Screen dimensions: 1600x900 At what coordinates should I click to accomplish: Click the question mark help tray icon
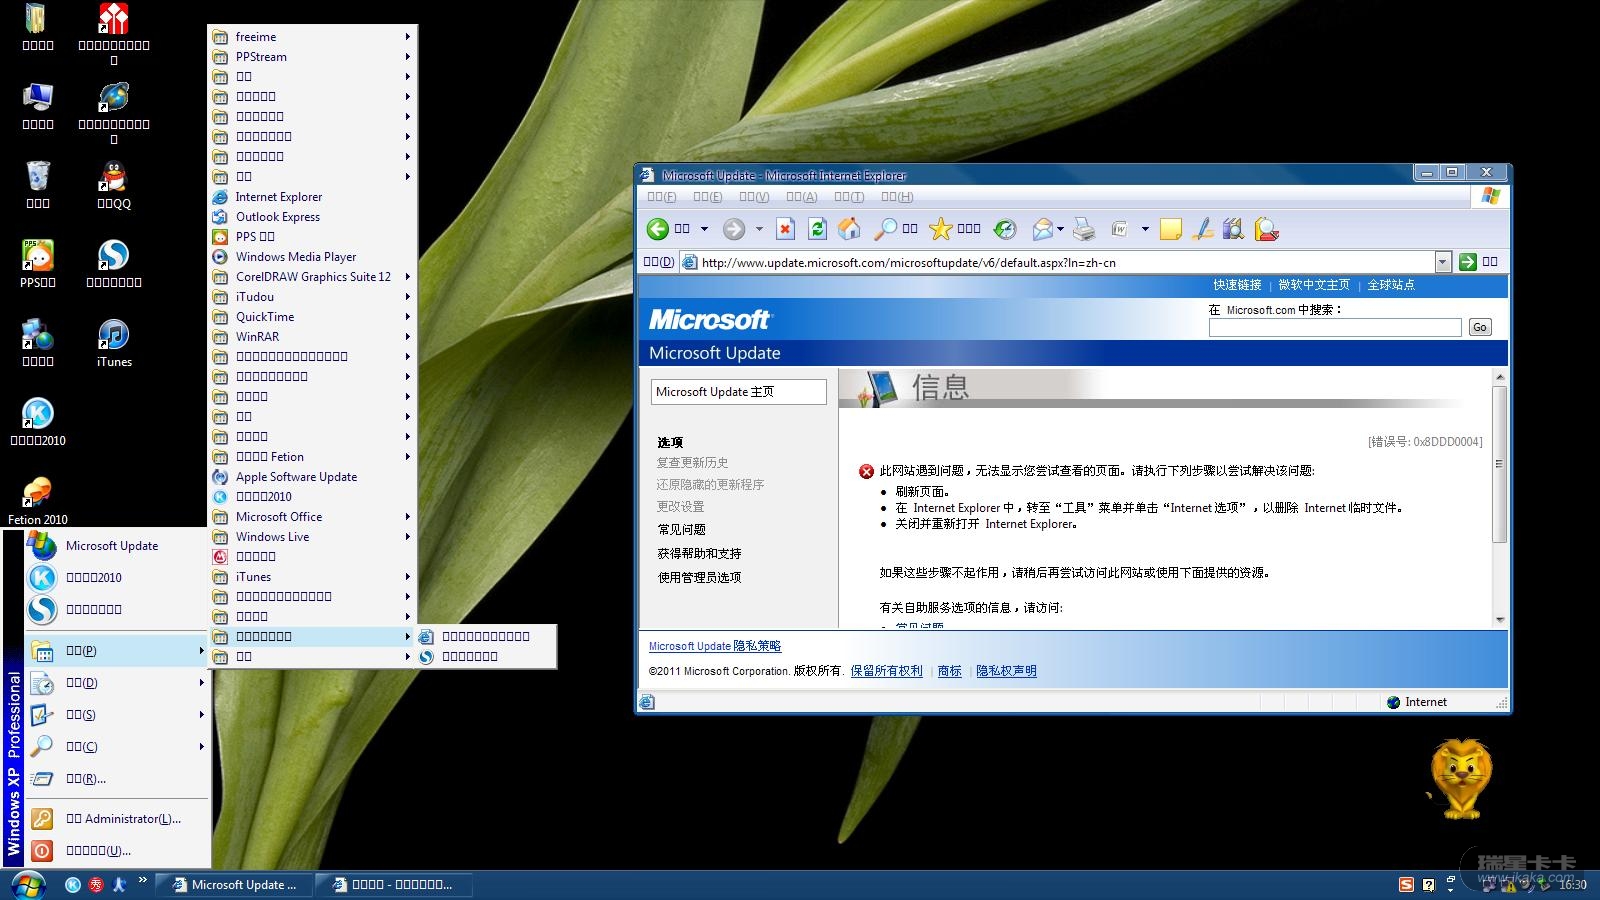point(1428,885)
